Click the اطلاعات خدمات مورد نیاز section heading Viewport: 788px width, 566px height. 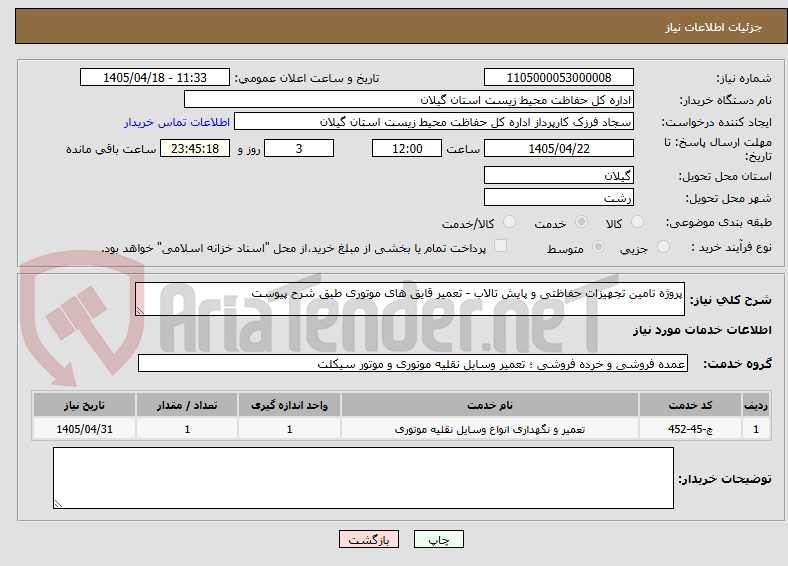(702, 330)
